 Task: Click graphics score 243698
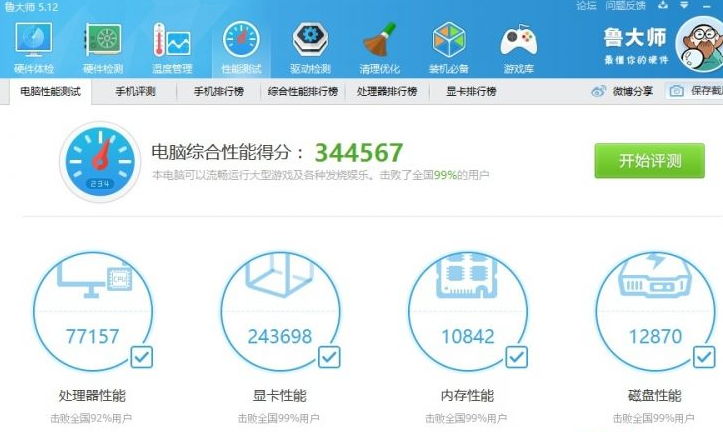pos(280,336)
